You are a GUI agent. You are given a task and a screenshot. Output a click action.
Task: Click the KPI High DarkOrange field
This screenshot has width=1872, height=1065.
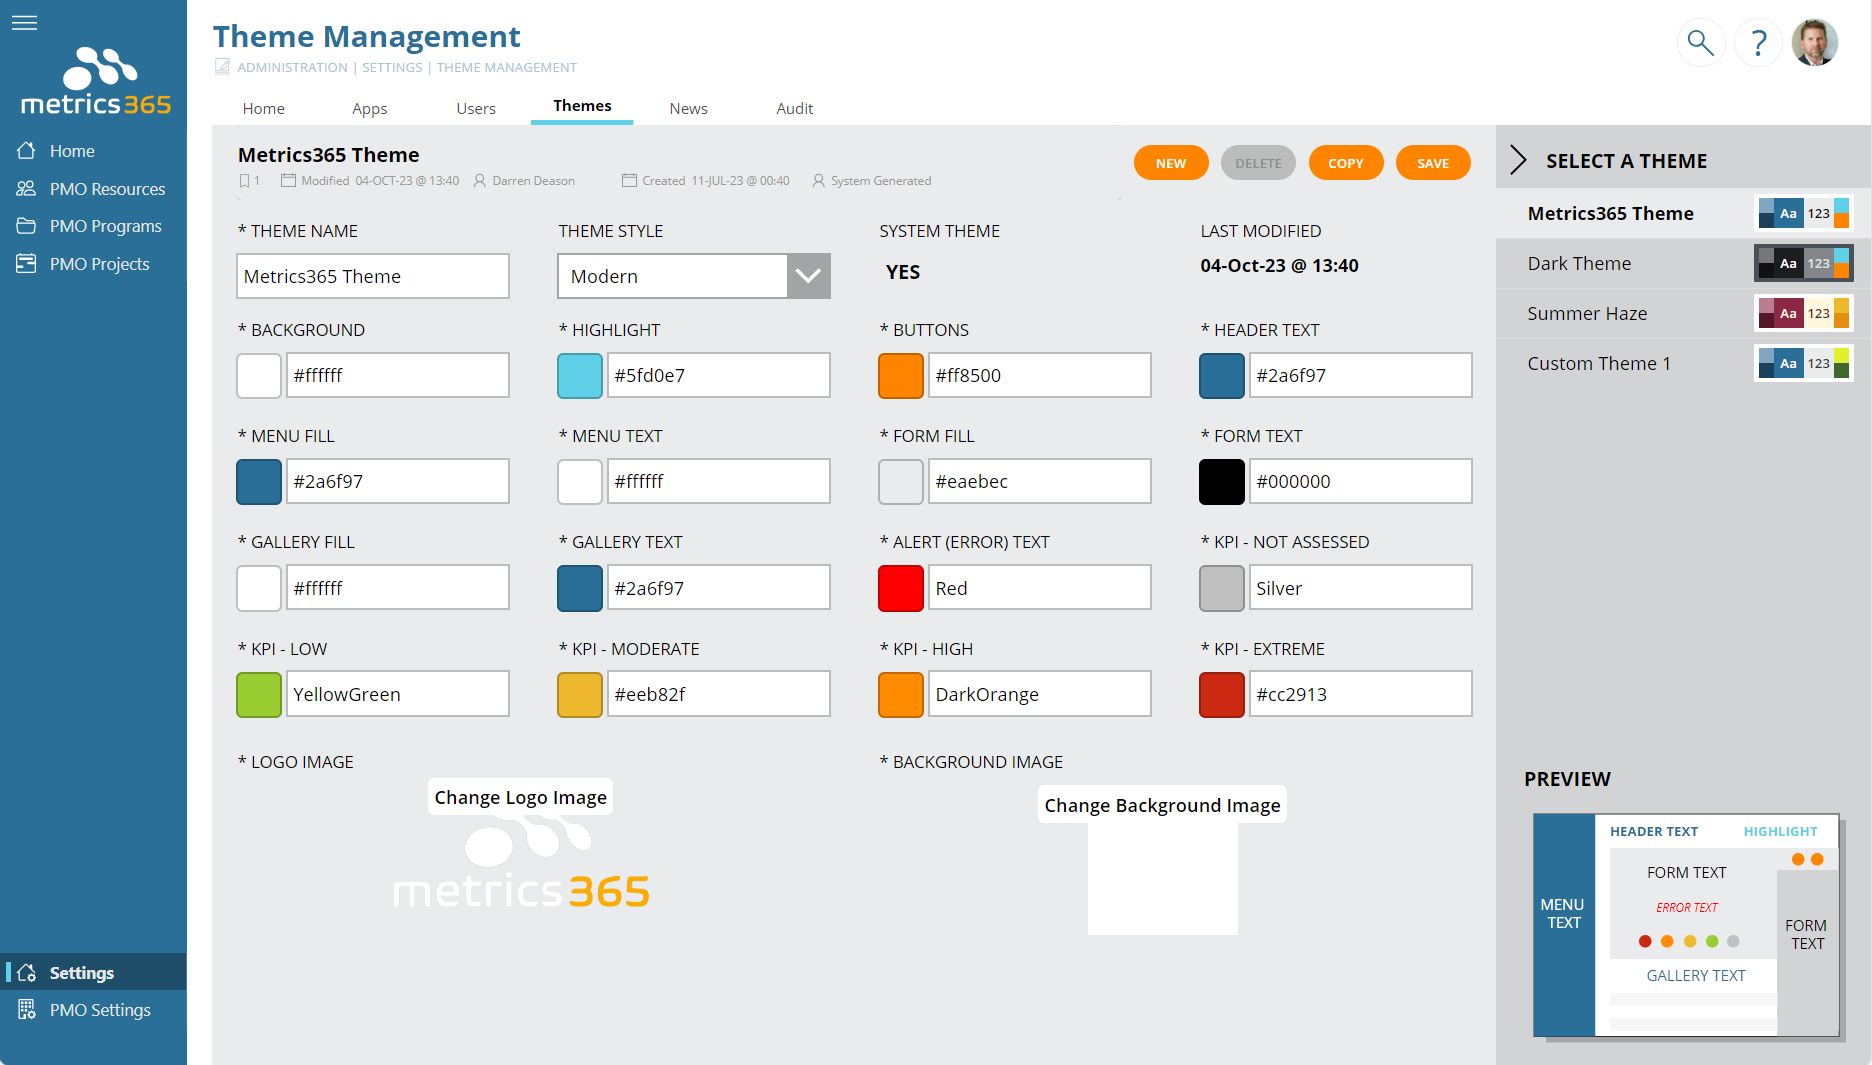coord(1040,694)
